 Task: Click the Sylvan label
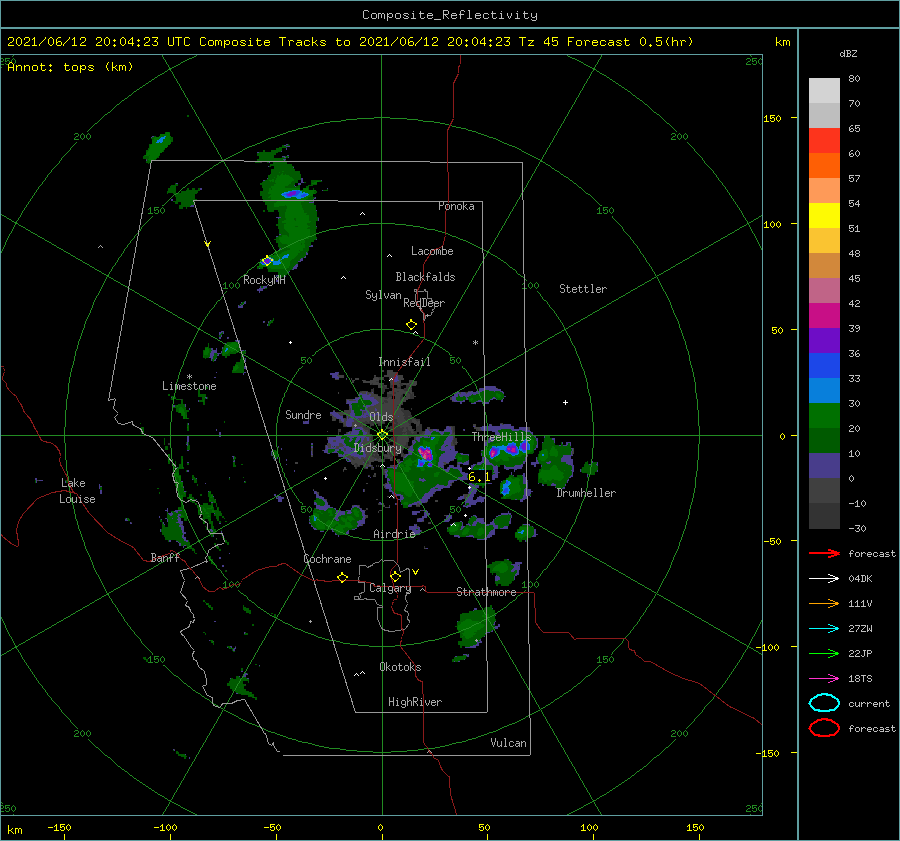point(383,295)
